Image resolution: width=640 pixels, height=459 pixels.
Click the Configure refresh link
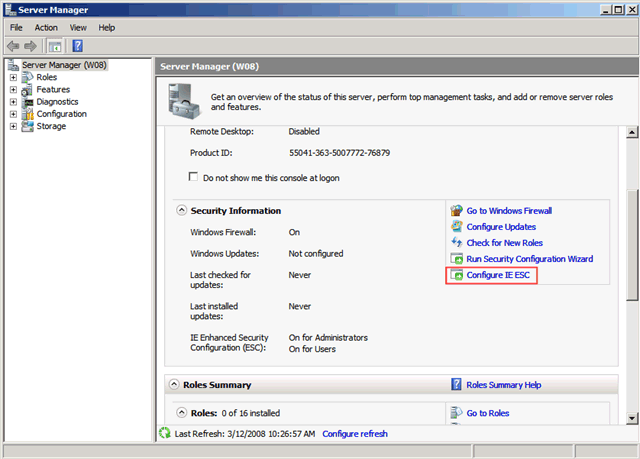tap(355, 434)
